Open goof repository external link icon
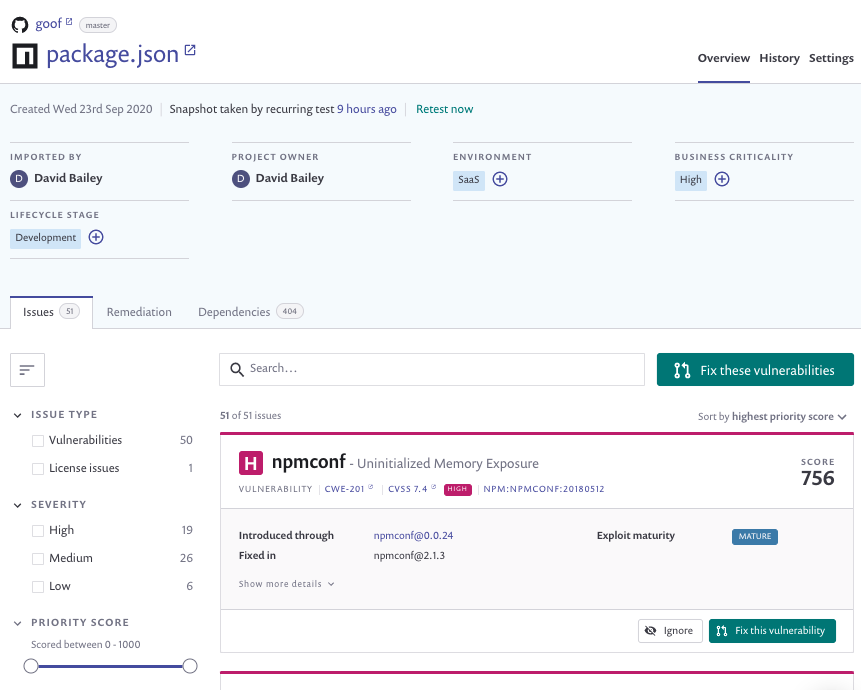Screen dimensions: 861x690 click(69, 21)
